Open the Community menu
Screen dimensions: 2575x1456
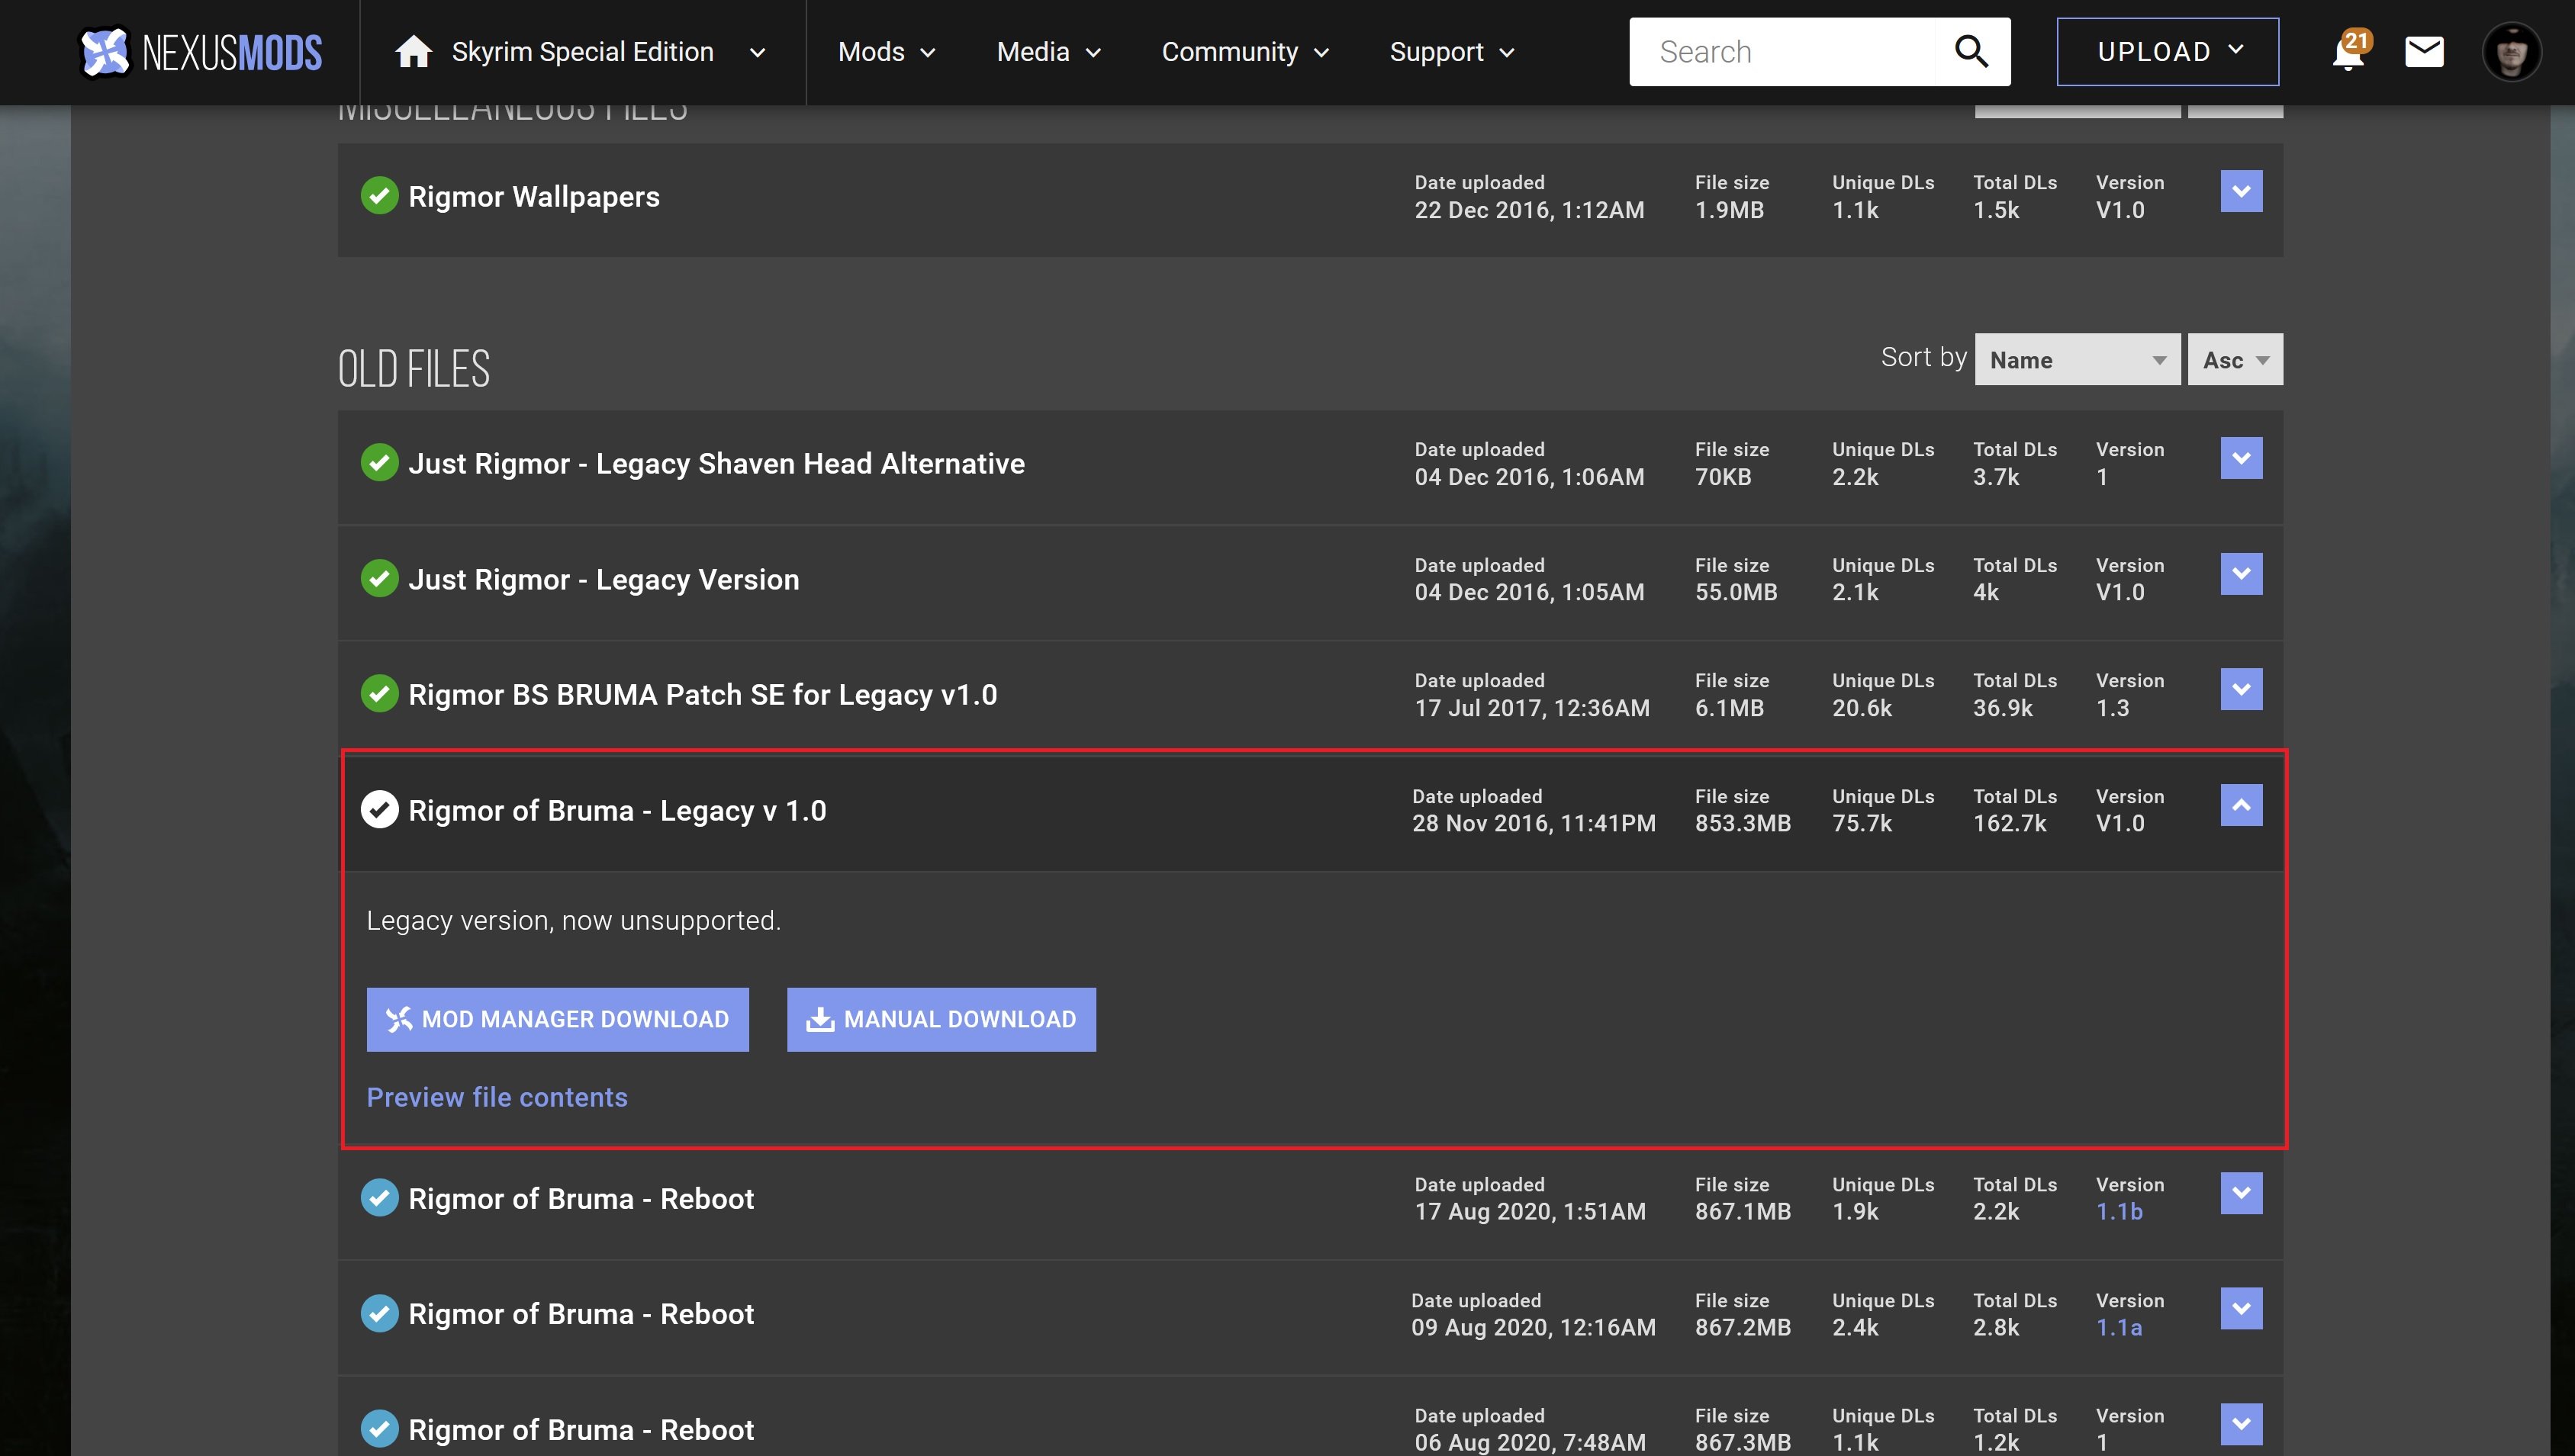(x=1244, y=52)
